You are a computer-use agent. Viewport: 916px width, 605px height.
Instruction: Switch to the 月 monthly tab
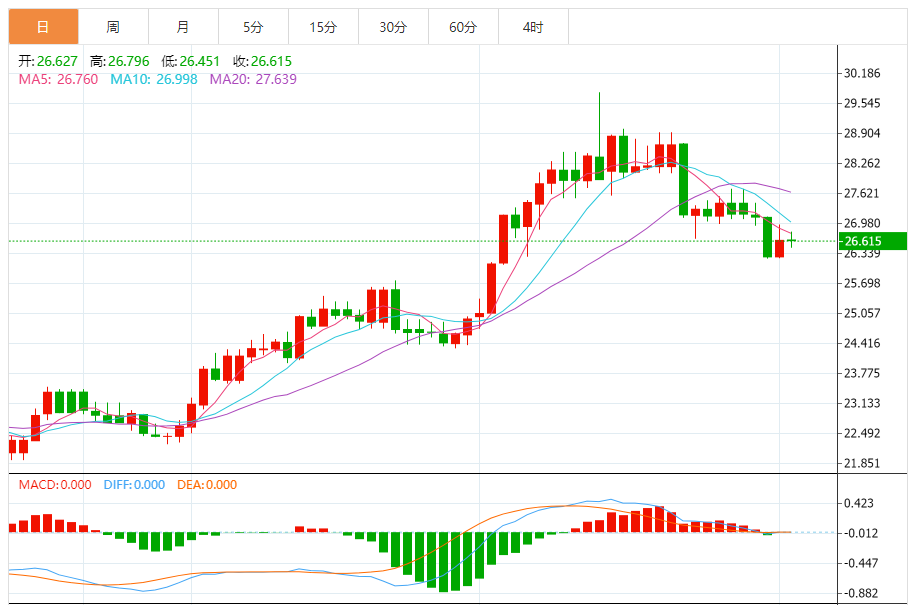pos(183,27)
